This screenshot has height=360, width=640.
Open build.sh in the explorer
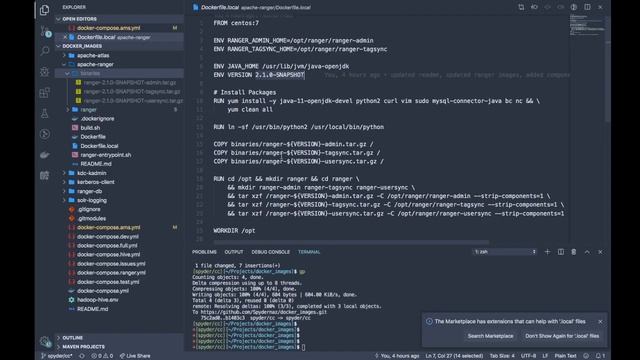coord(90,128)
